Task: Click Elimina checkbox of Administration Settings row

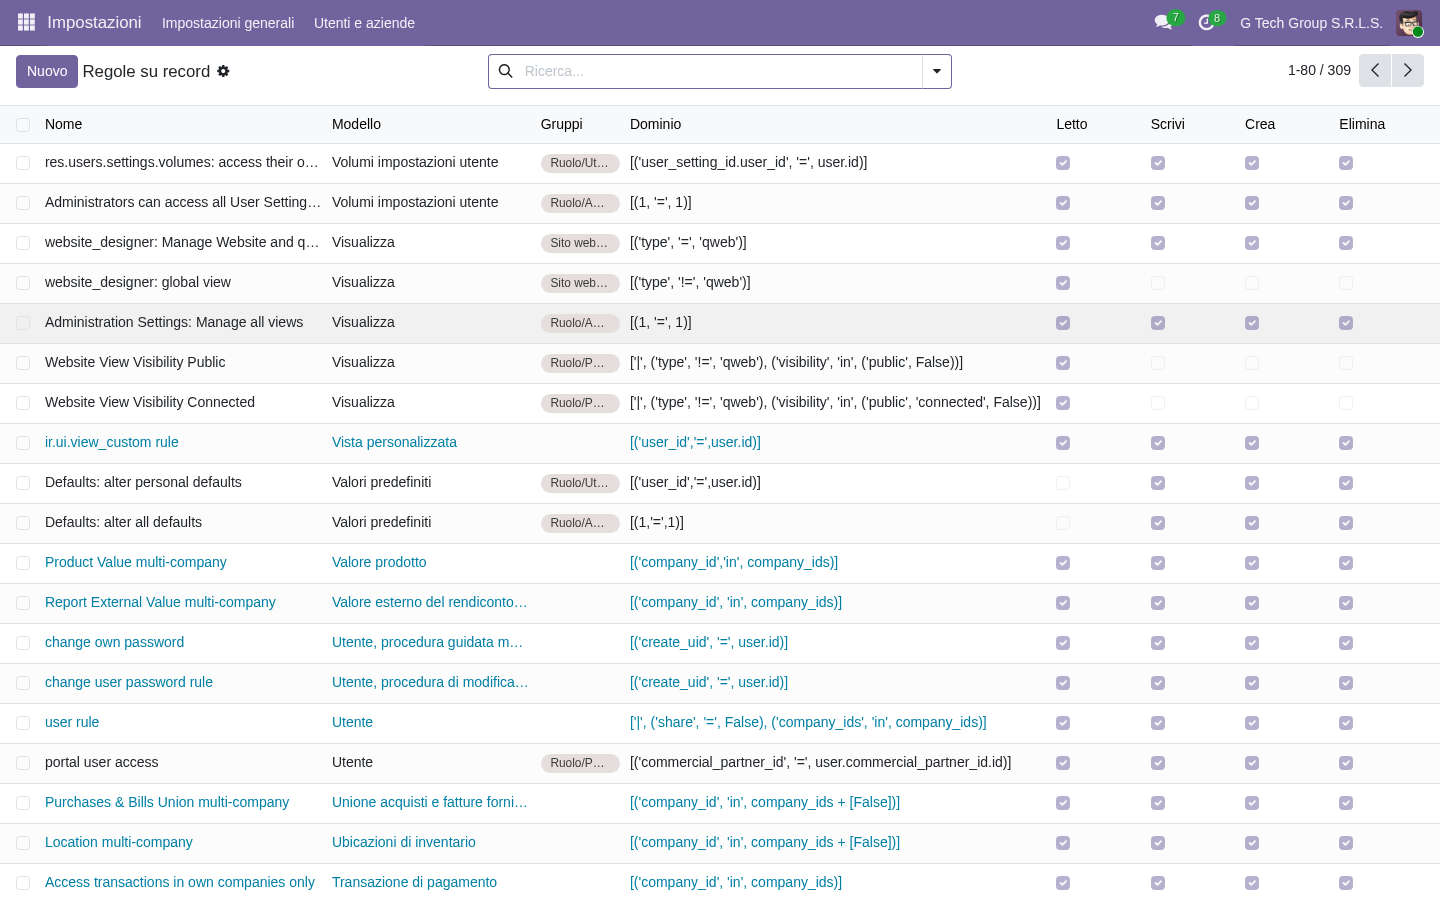Action: (x=1346, y=323)
